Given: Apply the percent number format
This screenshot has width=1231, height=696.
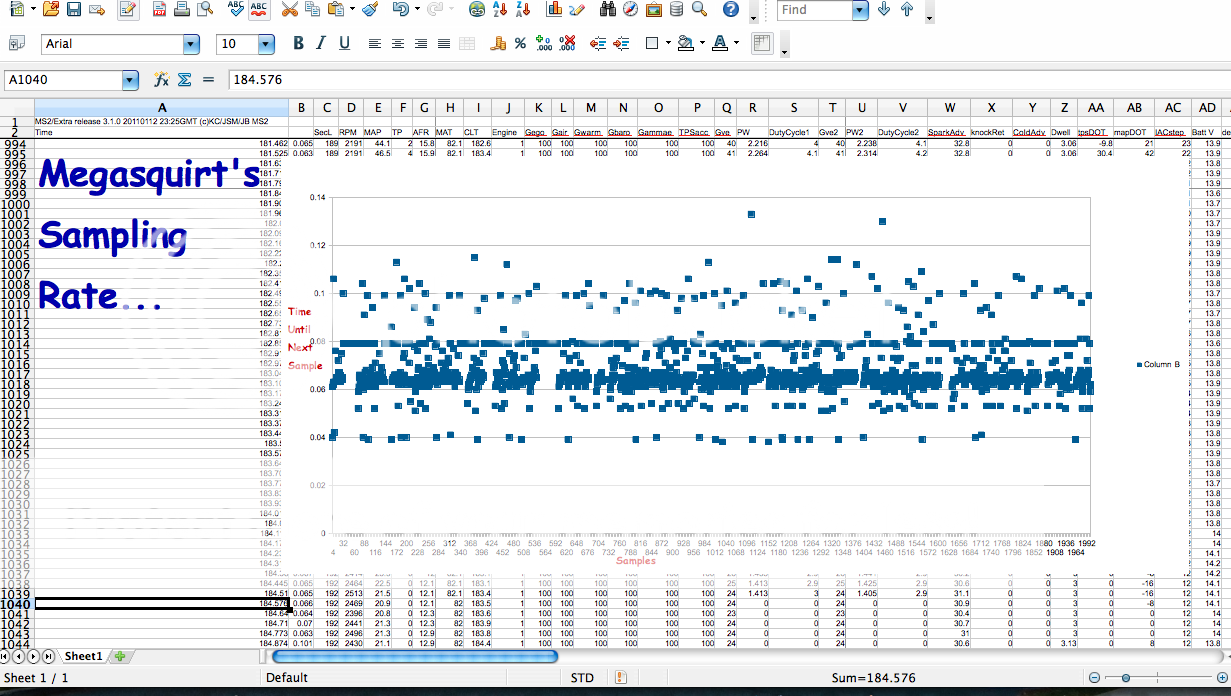Looking at the screenshot, I should [520, 44].
